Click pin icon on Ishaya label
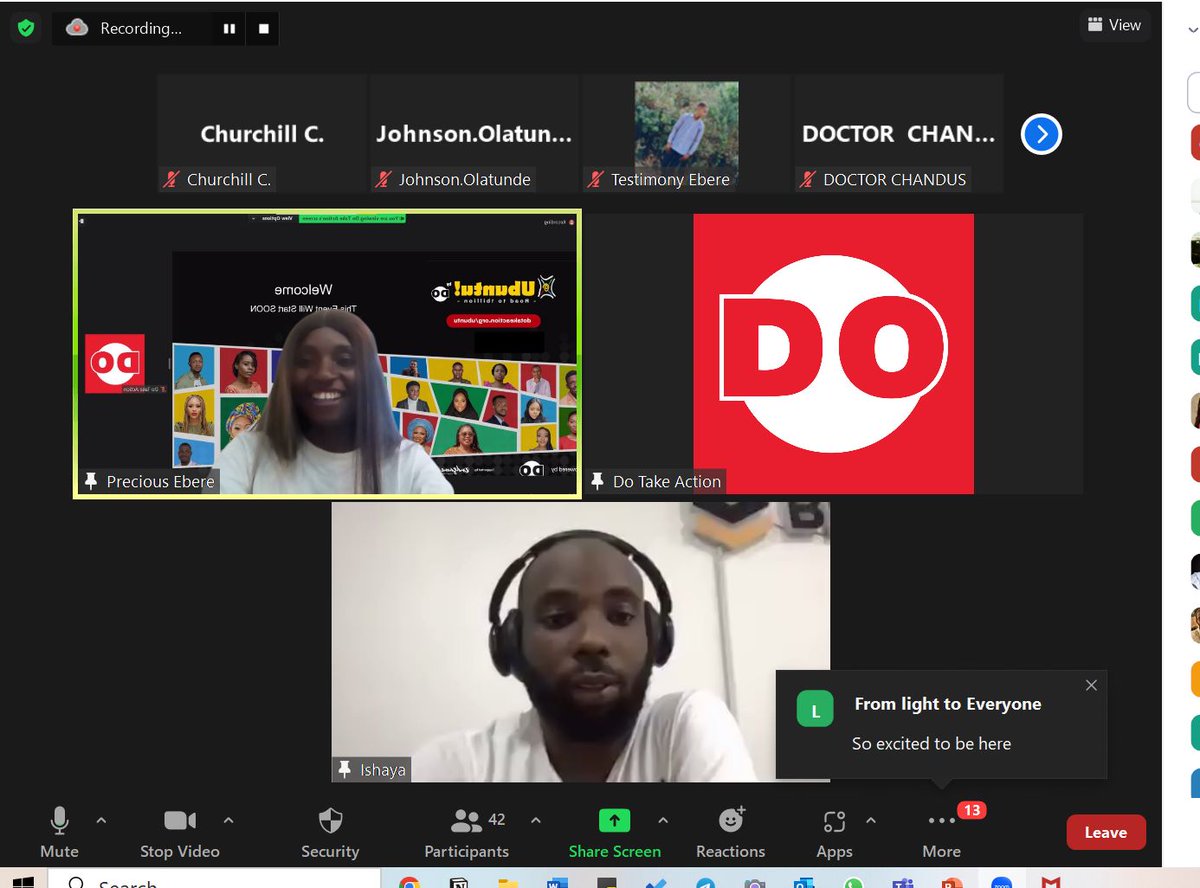This screenshot has height=888, width=1200. point(345,769)
